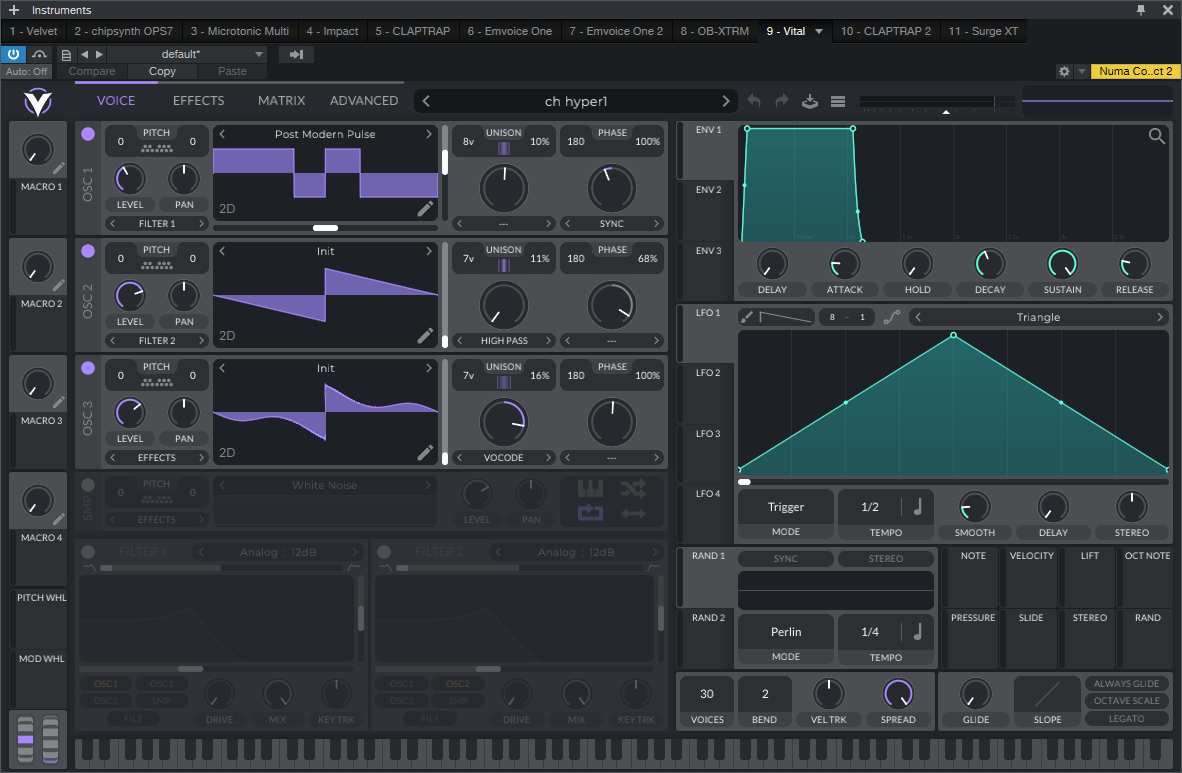This screenshot has height=773, width=1182.
Task: Switch to the MATRIX tab
Action: coord(281,101)
